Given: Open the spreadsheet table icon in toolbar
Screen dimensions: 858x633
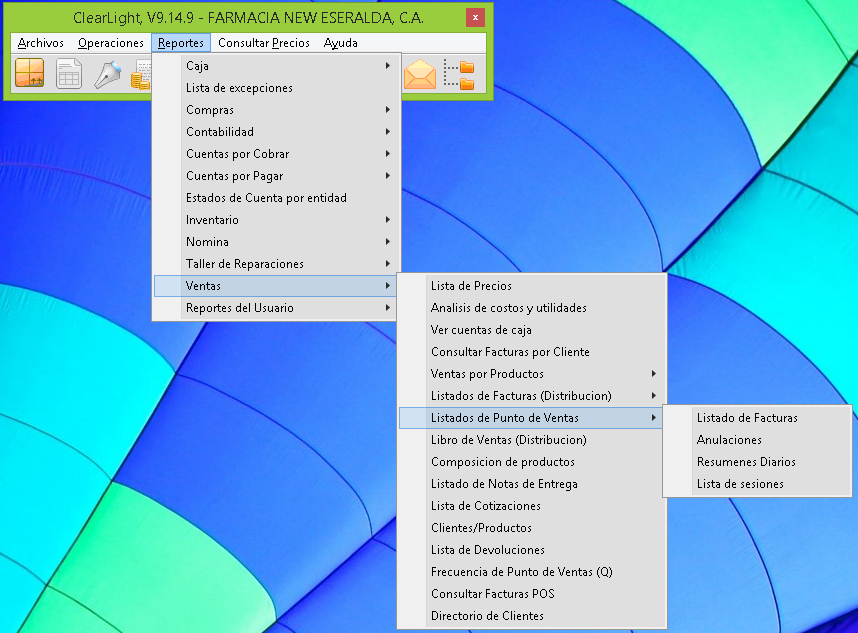Looking at the screenshot, I should pyautogui.click(x=69, y=74).
